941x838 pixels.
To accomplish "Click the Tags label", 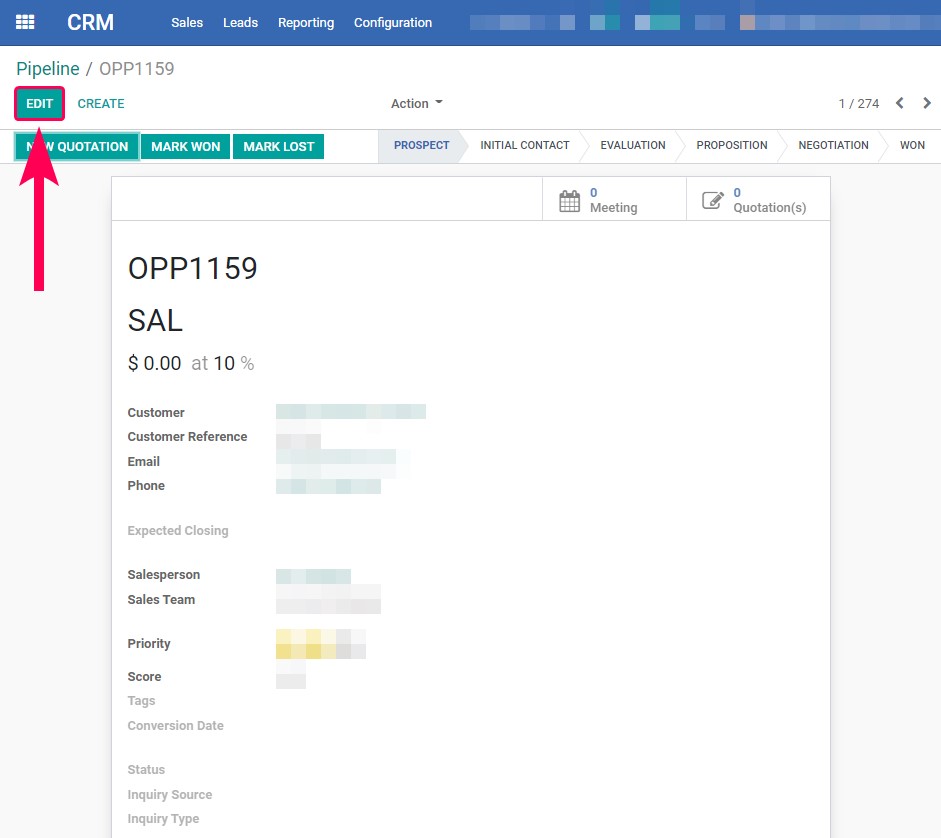I will [141, 701].
